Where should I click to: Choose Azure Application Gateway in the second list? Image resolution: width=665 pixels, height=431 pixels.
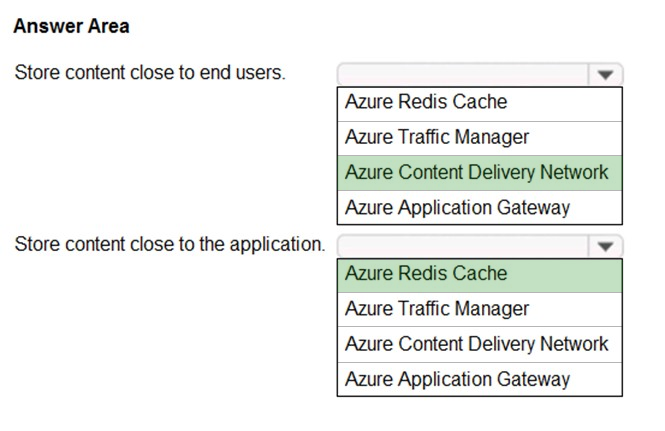click(480, 379)
